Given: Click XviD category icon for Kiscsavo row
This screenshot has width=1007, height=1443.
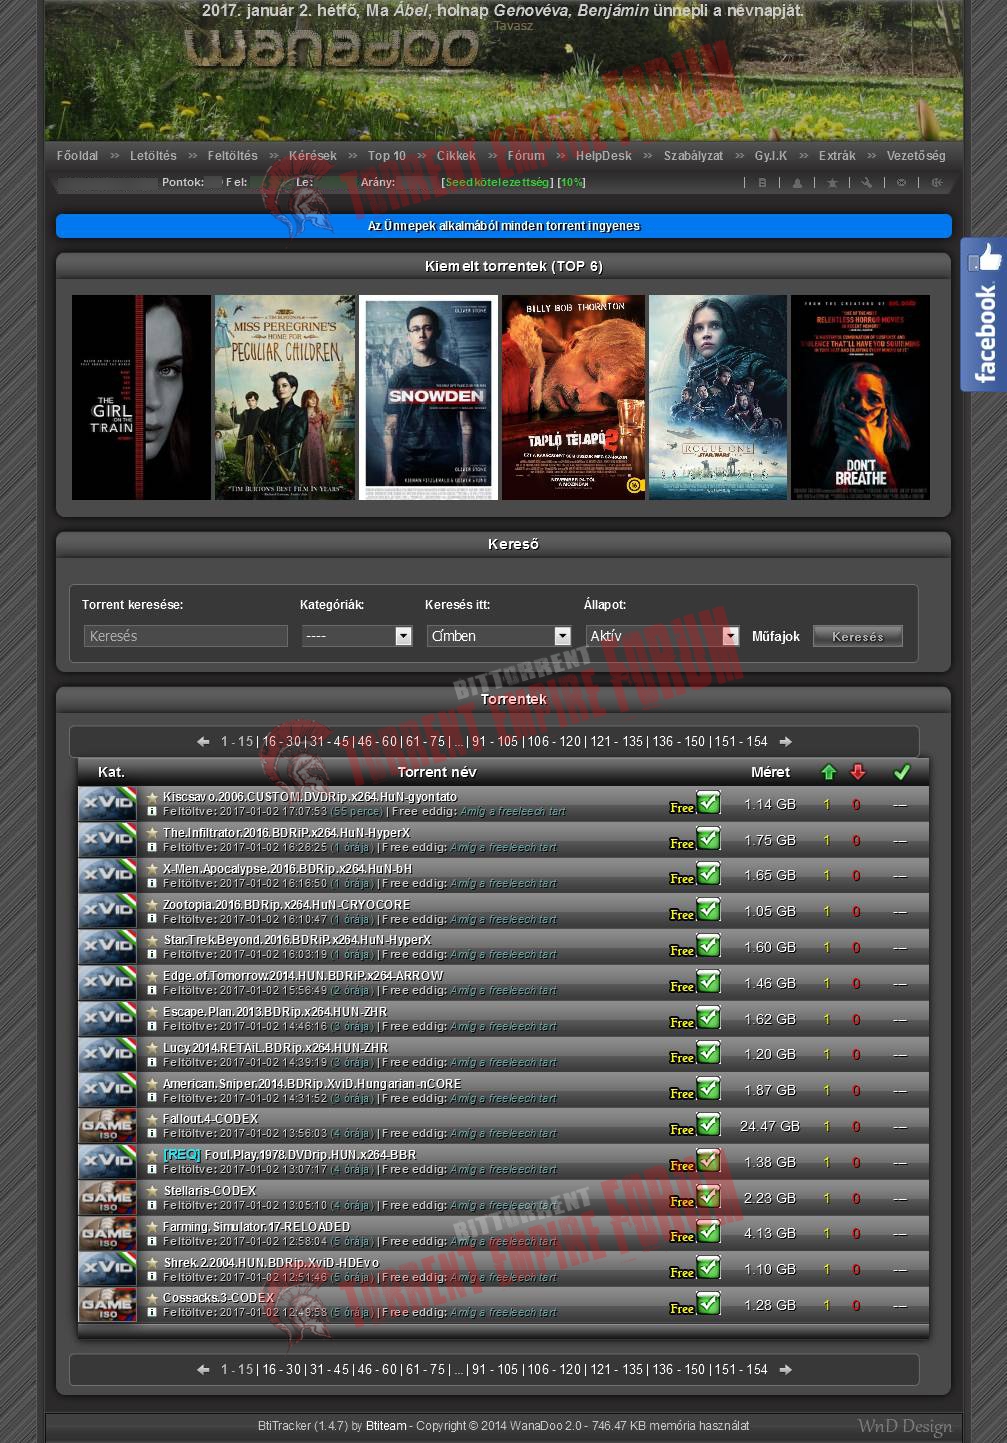Looking at the screenshot, I should [x=107, y=804].
